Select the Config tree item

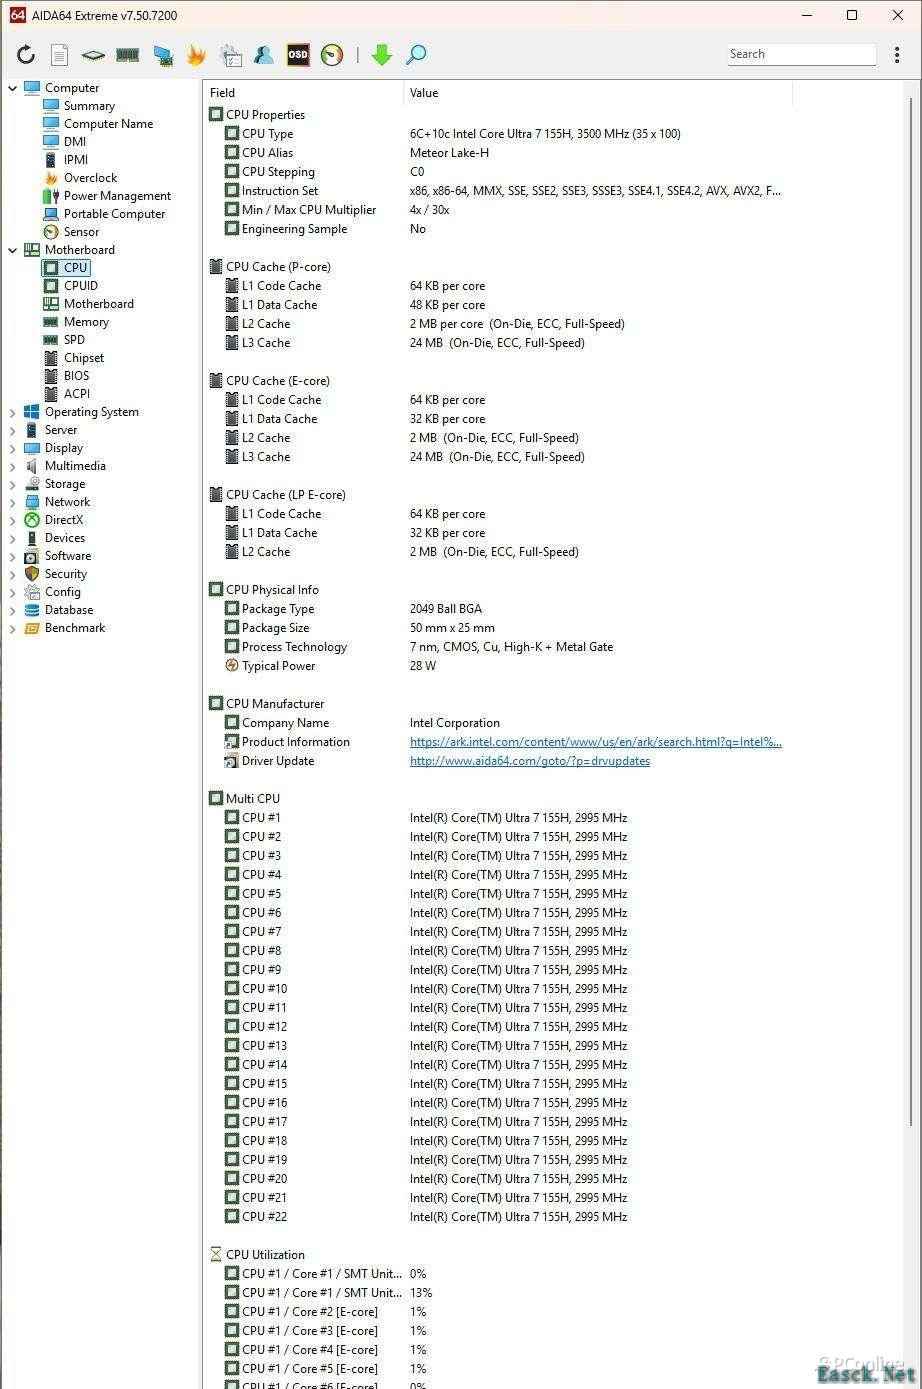62,592
